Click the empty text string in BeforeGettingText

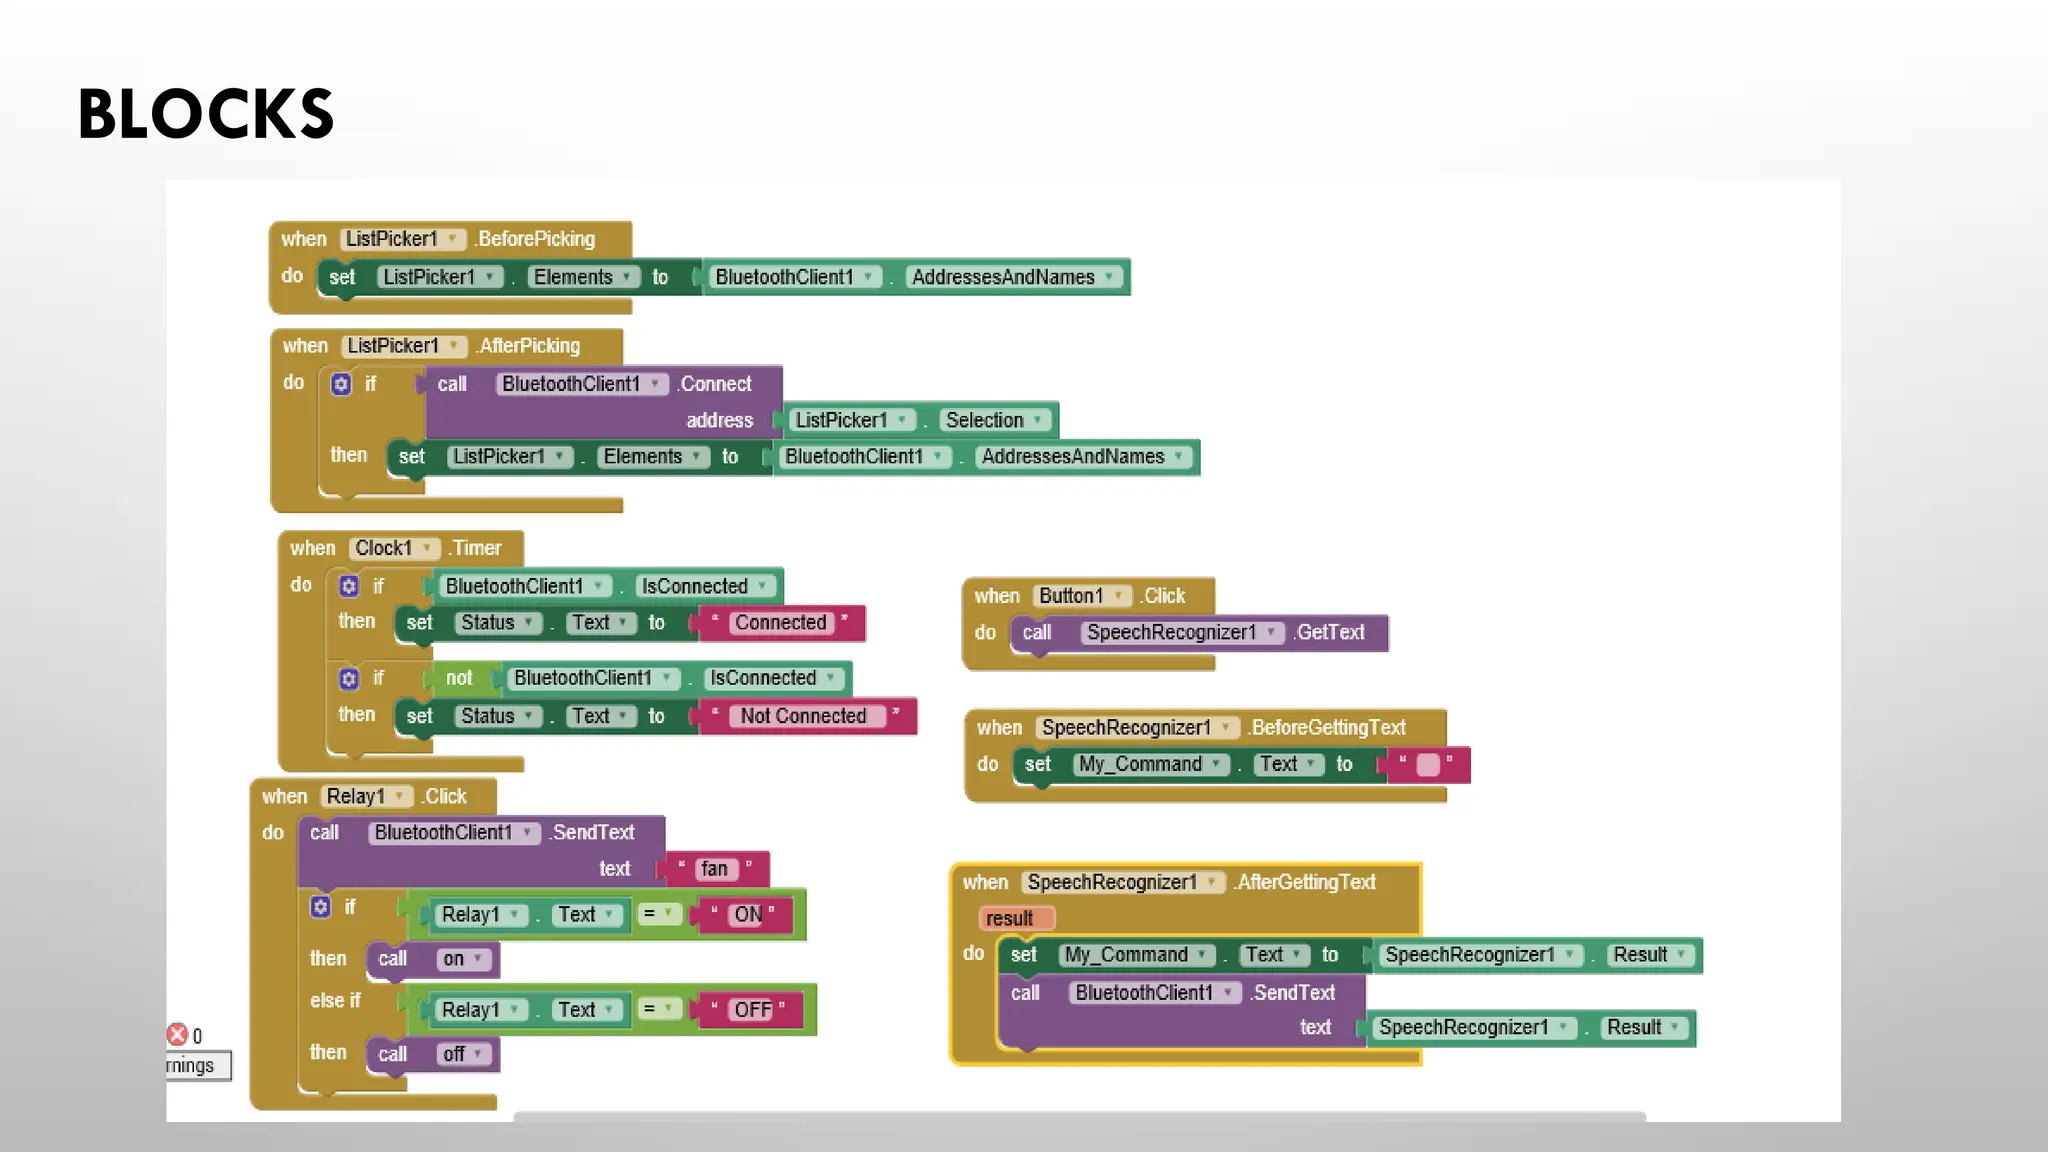(x=1427, y=765)
